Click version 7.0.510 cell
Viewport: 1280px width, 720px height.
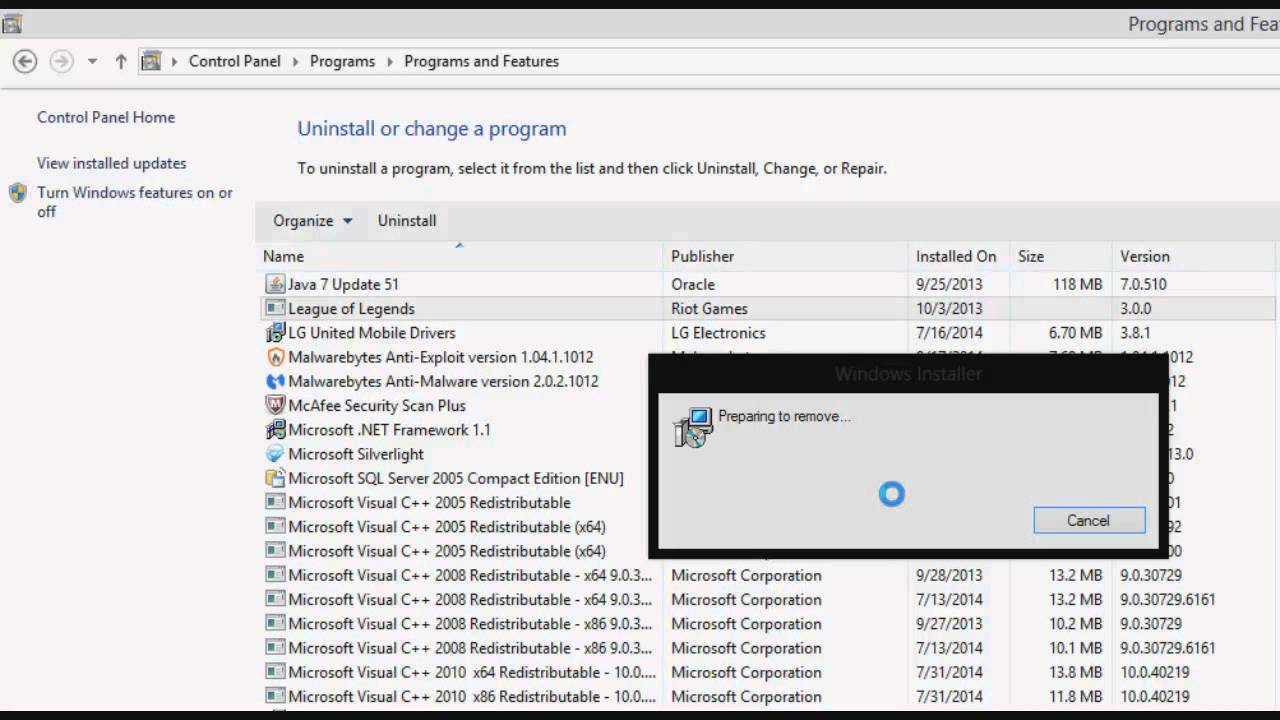click(x=1143, y=284)
